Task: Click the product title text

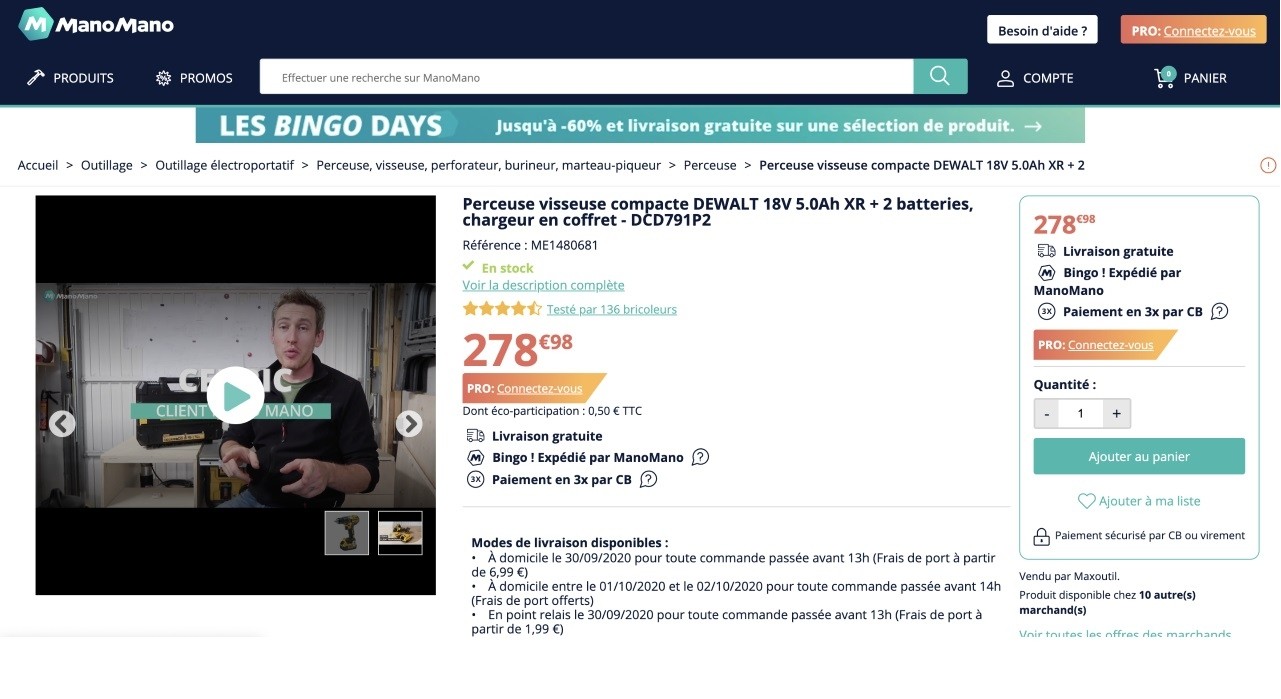Action: click(717, 212)
